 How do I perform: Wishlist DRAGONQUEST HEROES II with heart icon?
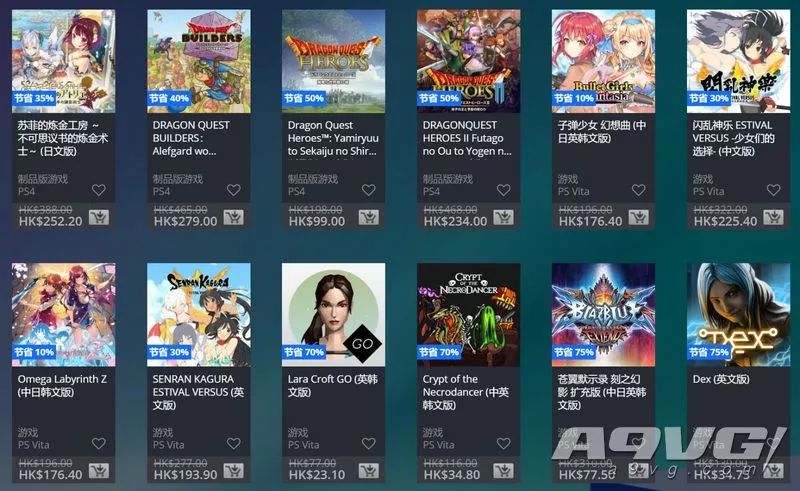pos(504,190)
